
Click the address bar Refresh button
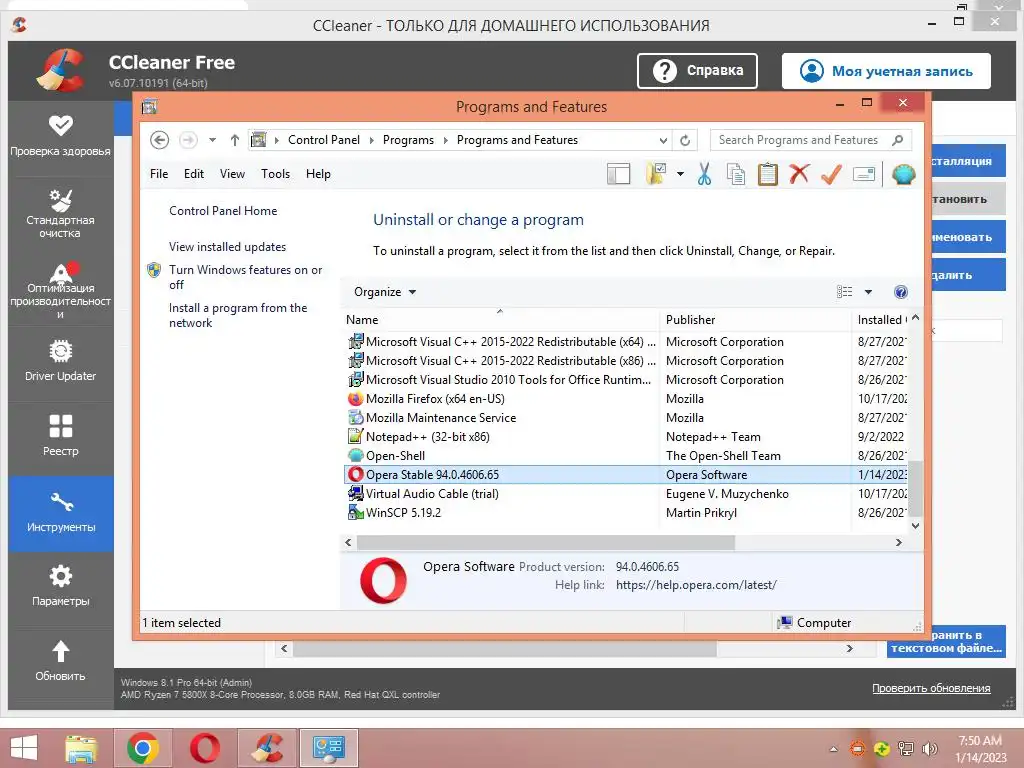pyautogui.click(x=685, y=140)
